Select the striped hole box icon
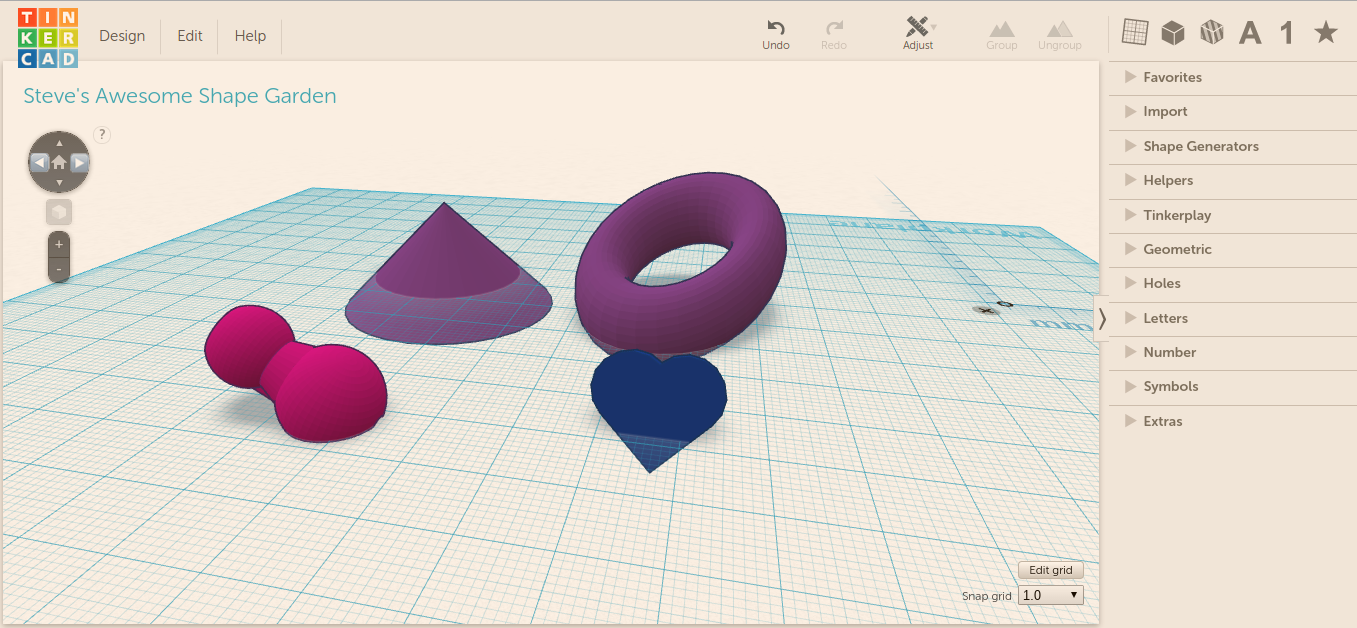The image size is (1357, 628). [1212, 33]
